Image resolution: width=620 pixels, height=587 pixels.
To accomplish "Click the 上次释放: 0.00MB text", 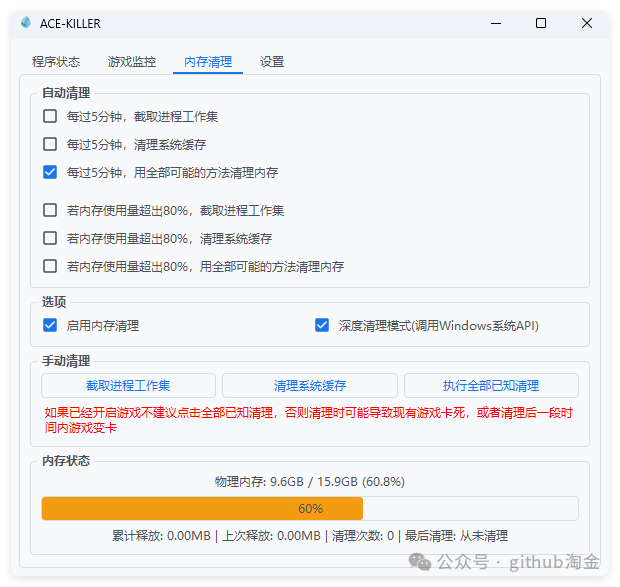I will (271, 536).
